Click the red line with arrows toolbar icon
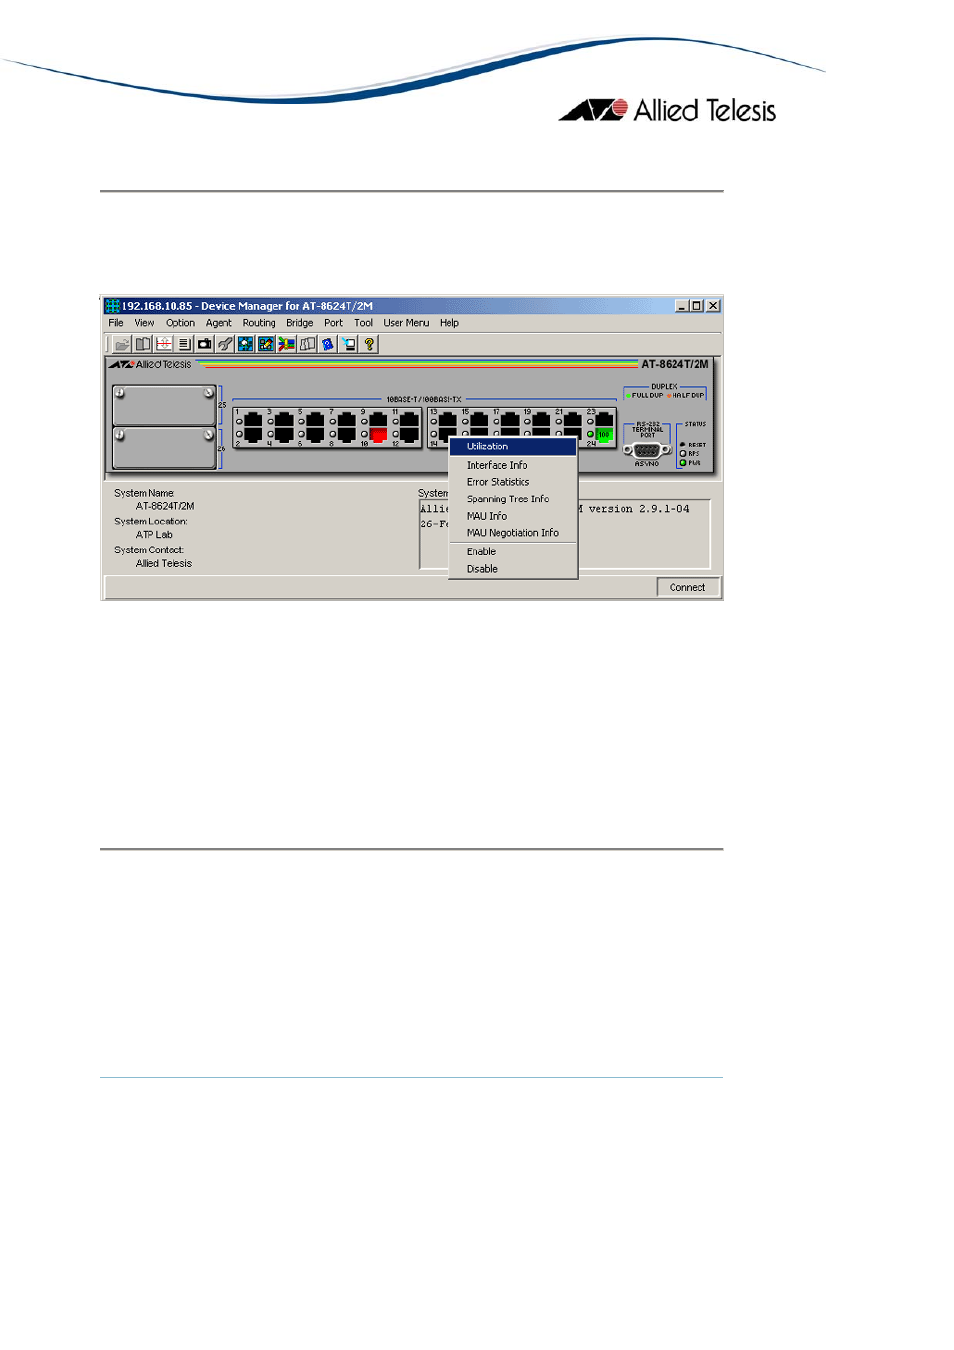 (164, 344)
